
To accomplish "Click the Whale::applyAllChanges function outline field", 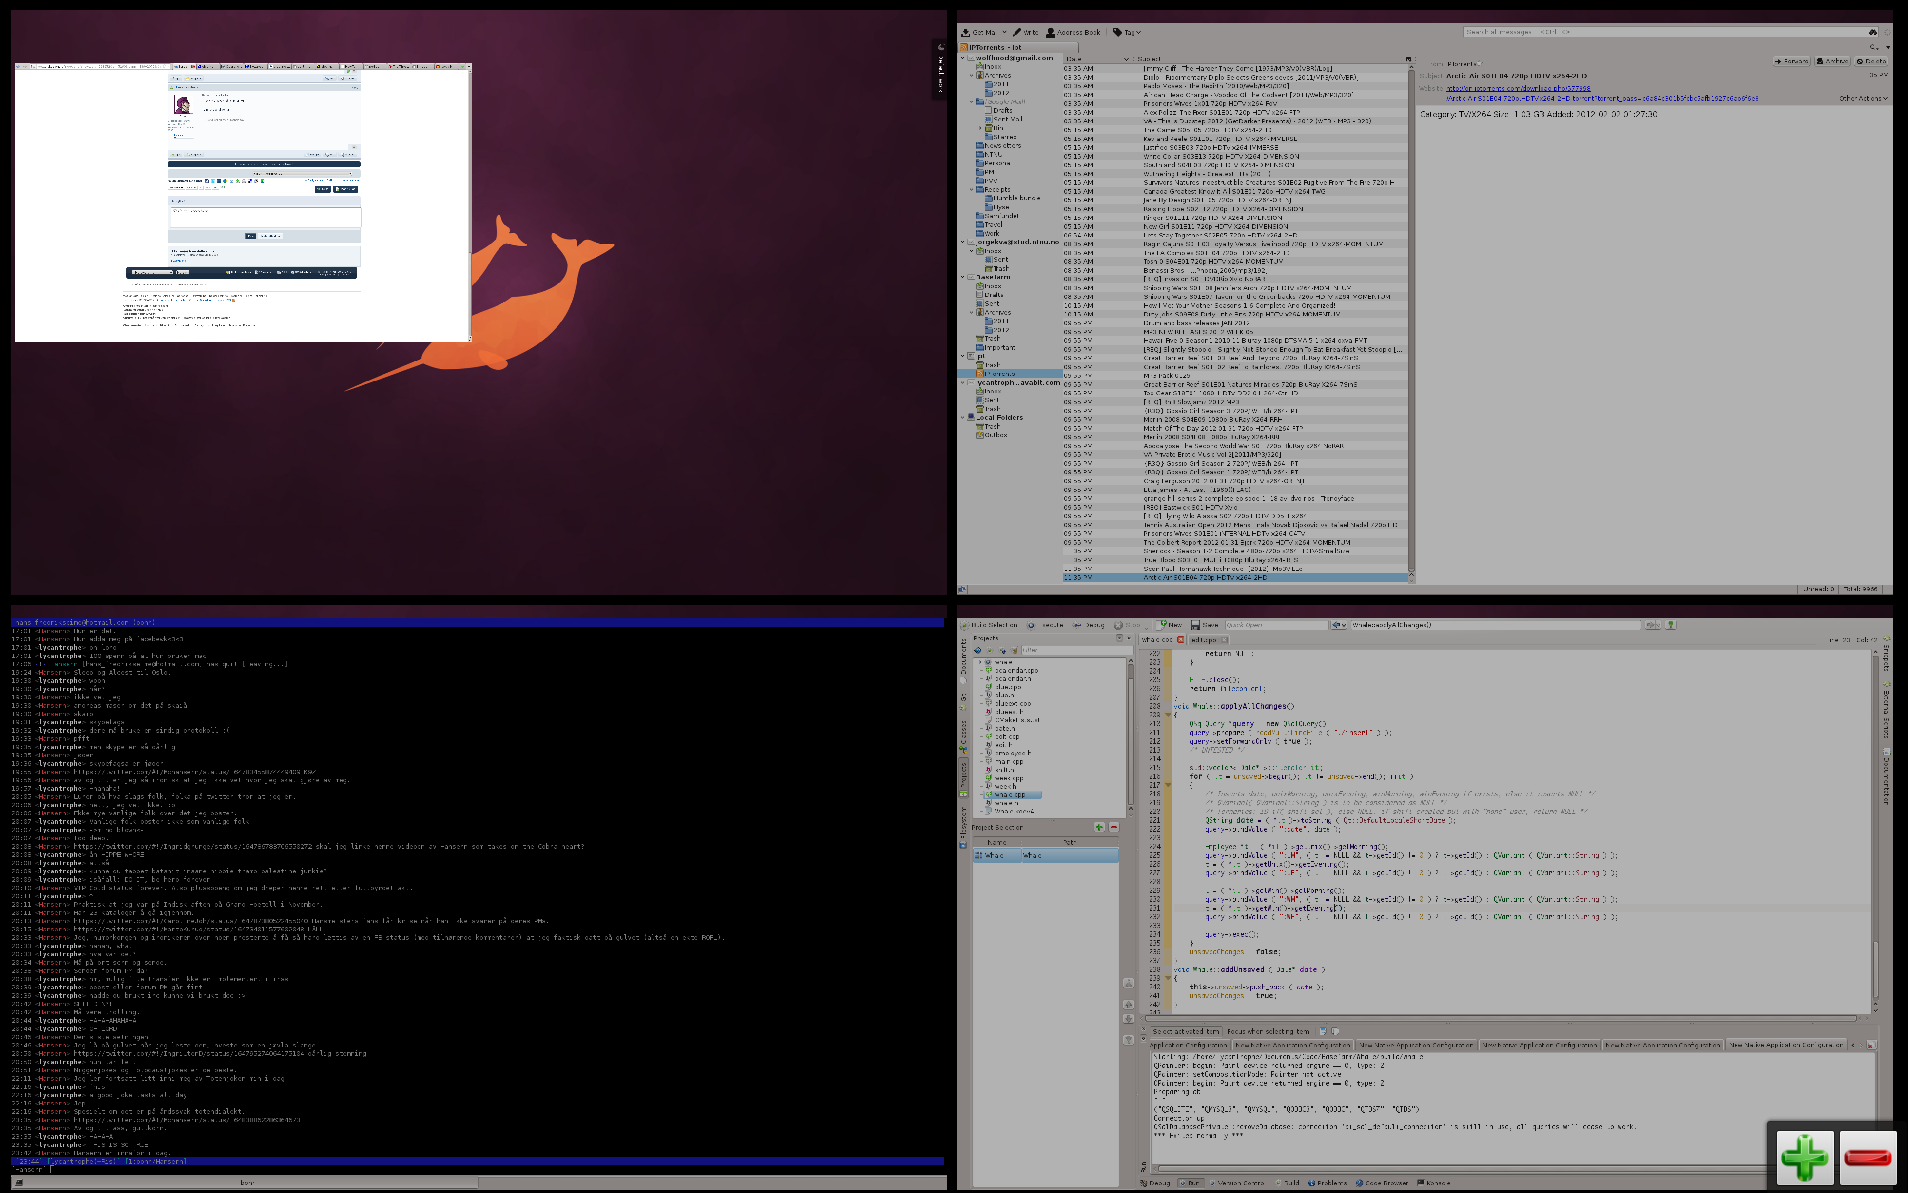I will [x=1495, y=625].
